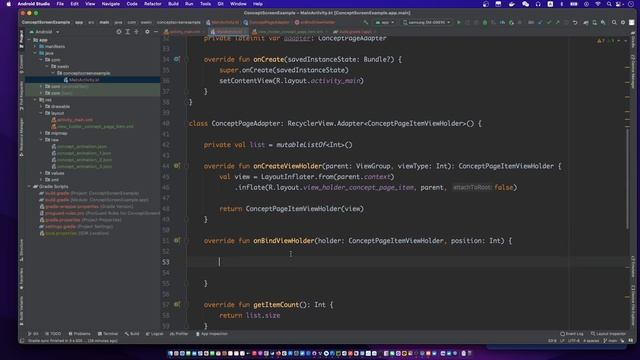This screenshot has width=640, height=360.
Task: Select MainActivity.kt in the project tree
Action: (x=84, y=80)
